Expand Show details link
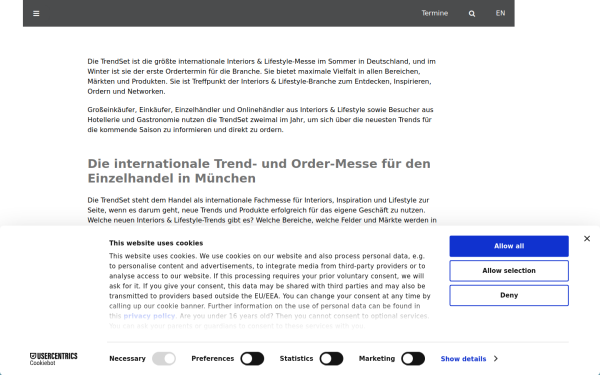600x375 pixels. pyautogui.click(x=463, y=359)
